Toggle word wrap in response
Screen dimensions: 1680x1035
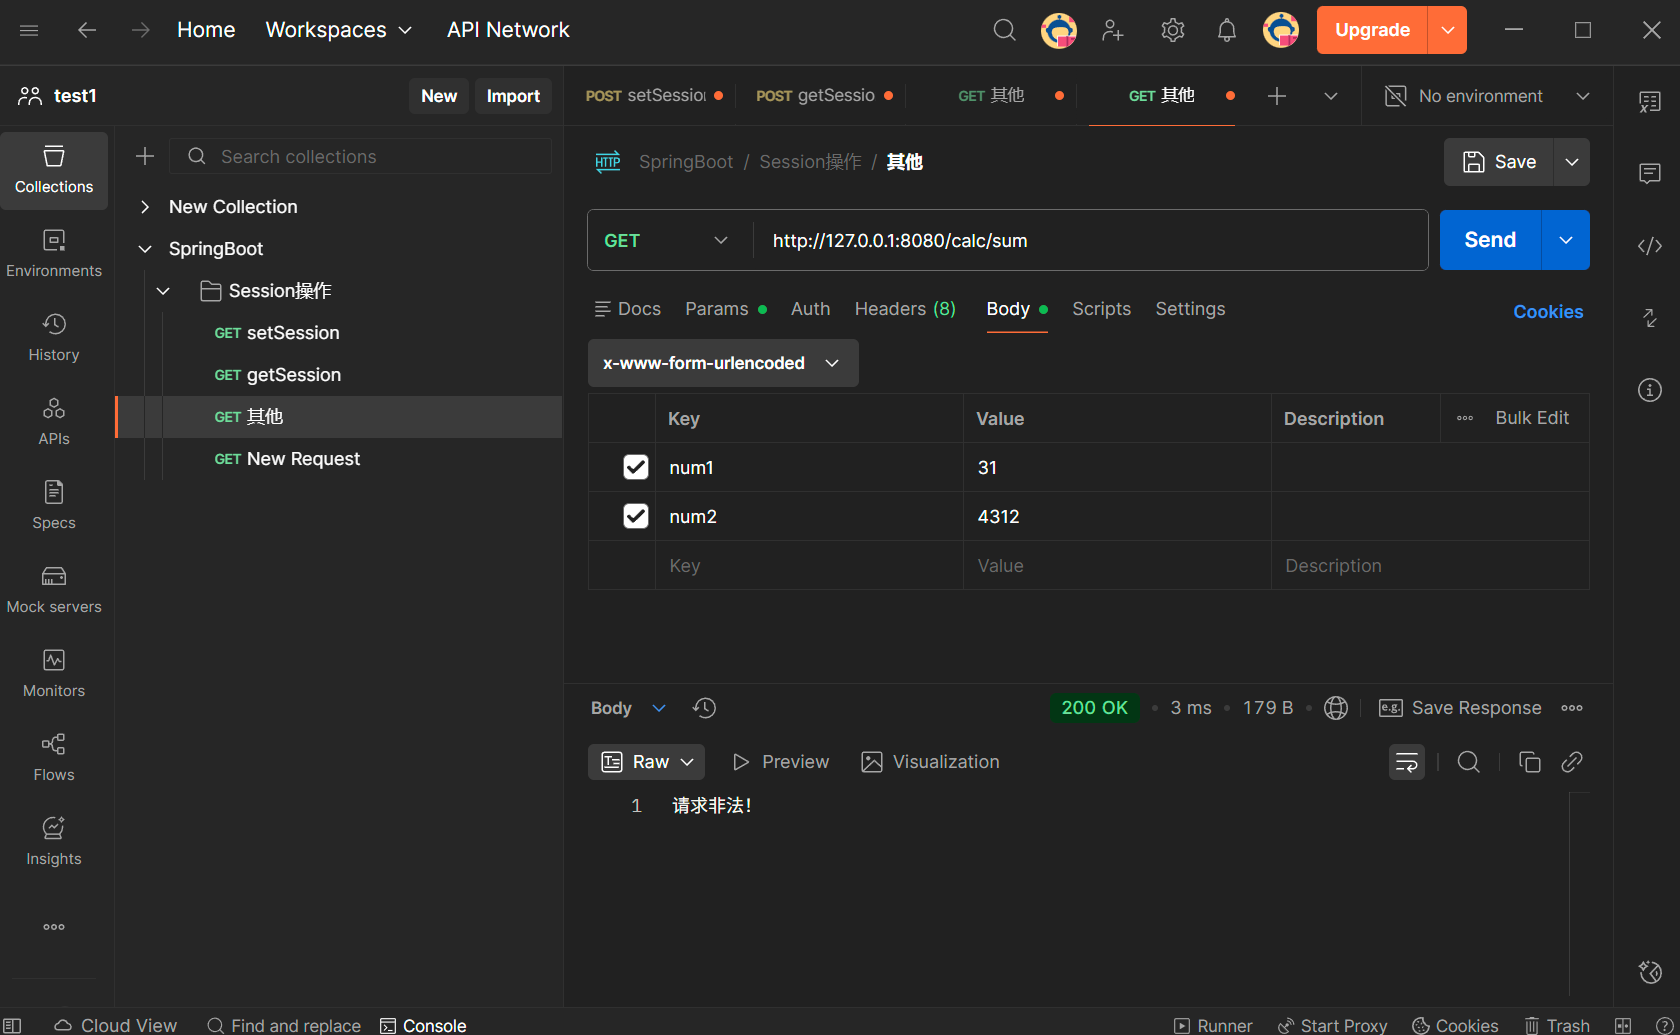tap(1407, 762)
